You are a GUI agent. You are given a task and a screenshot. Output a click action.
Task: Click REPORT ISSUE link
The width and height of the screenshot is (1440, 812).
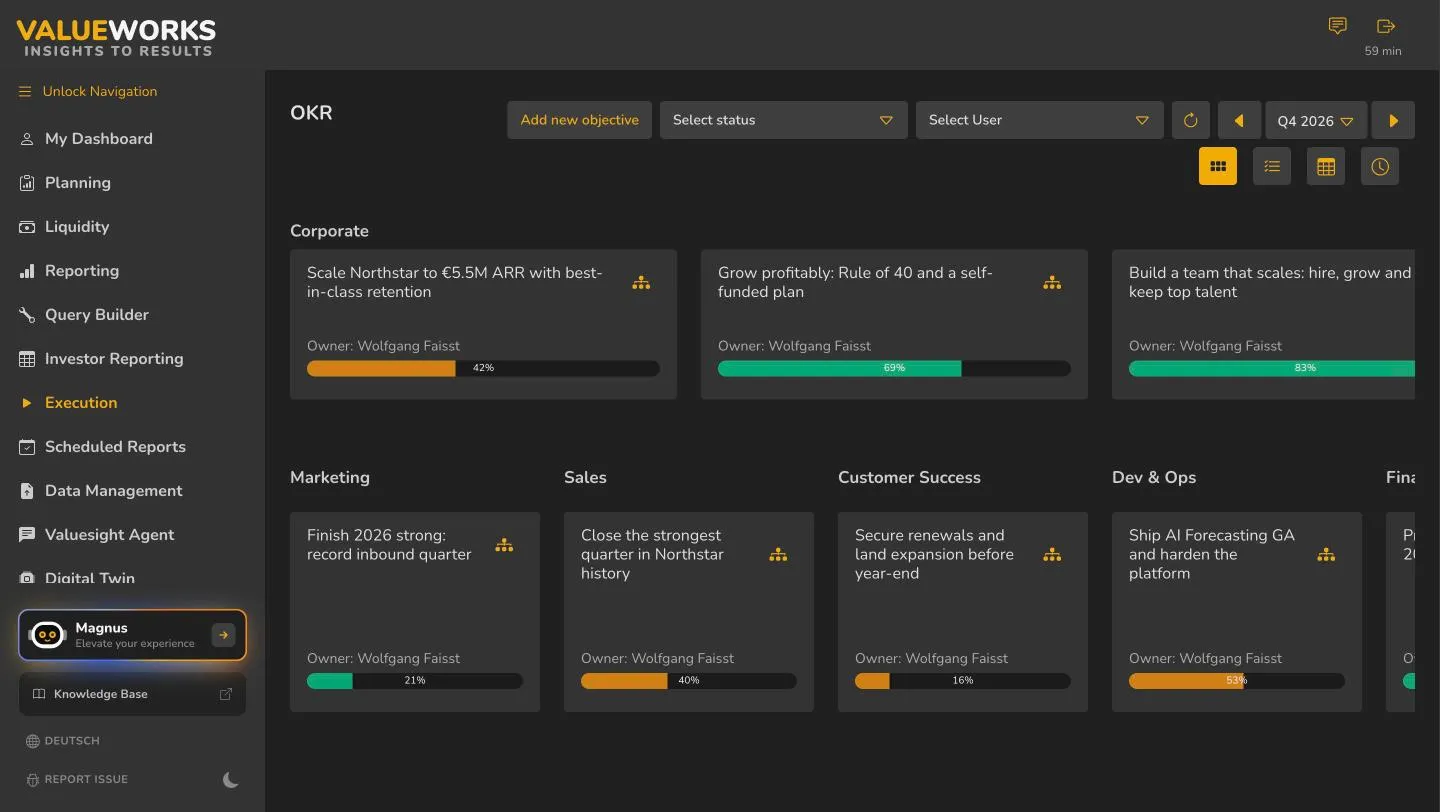click(x=77, y=779)
